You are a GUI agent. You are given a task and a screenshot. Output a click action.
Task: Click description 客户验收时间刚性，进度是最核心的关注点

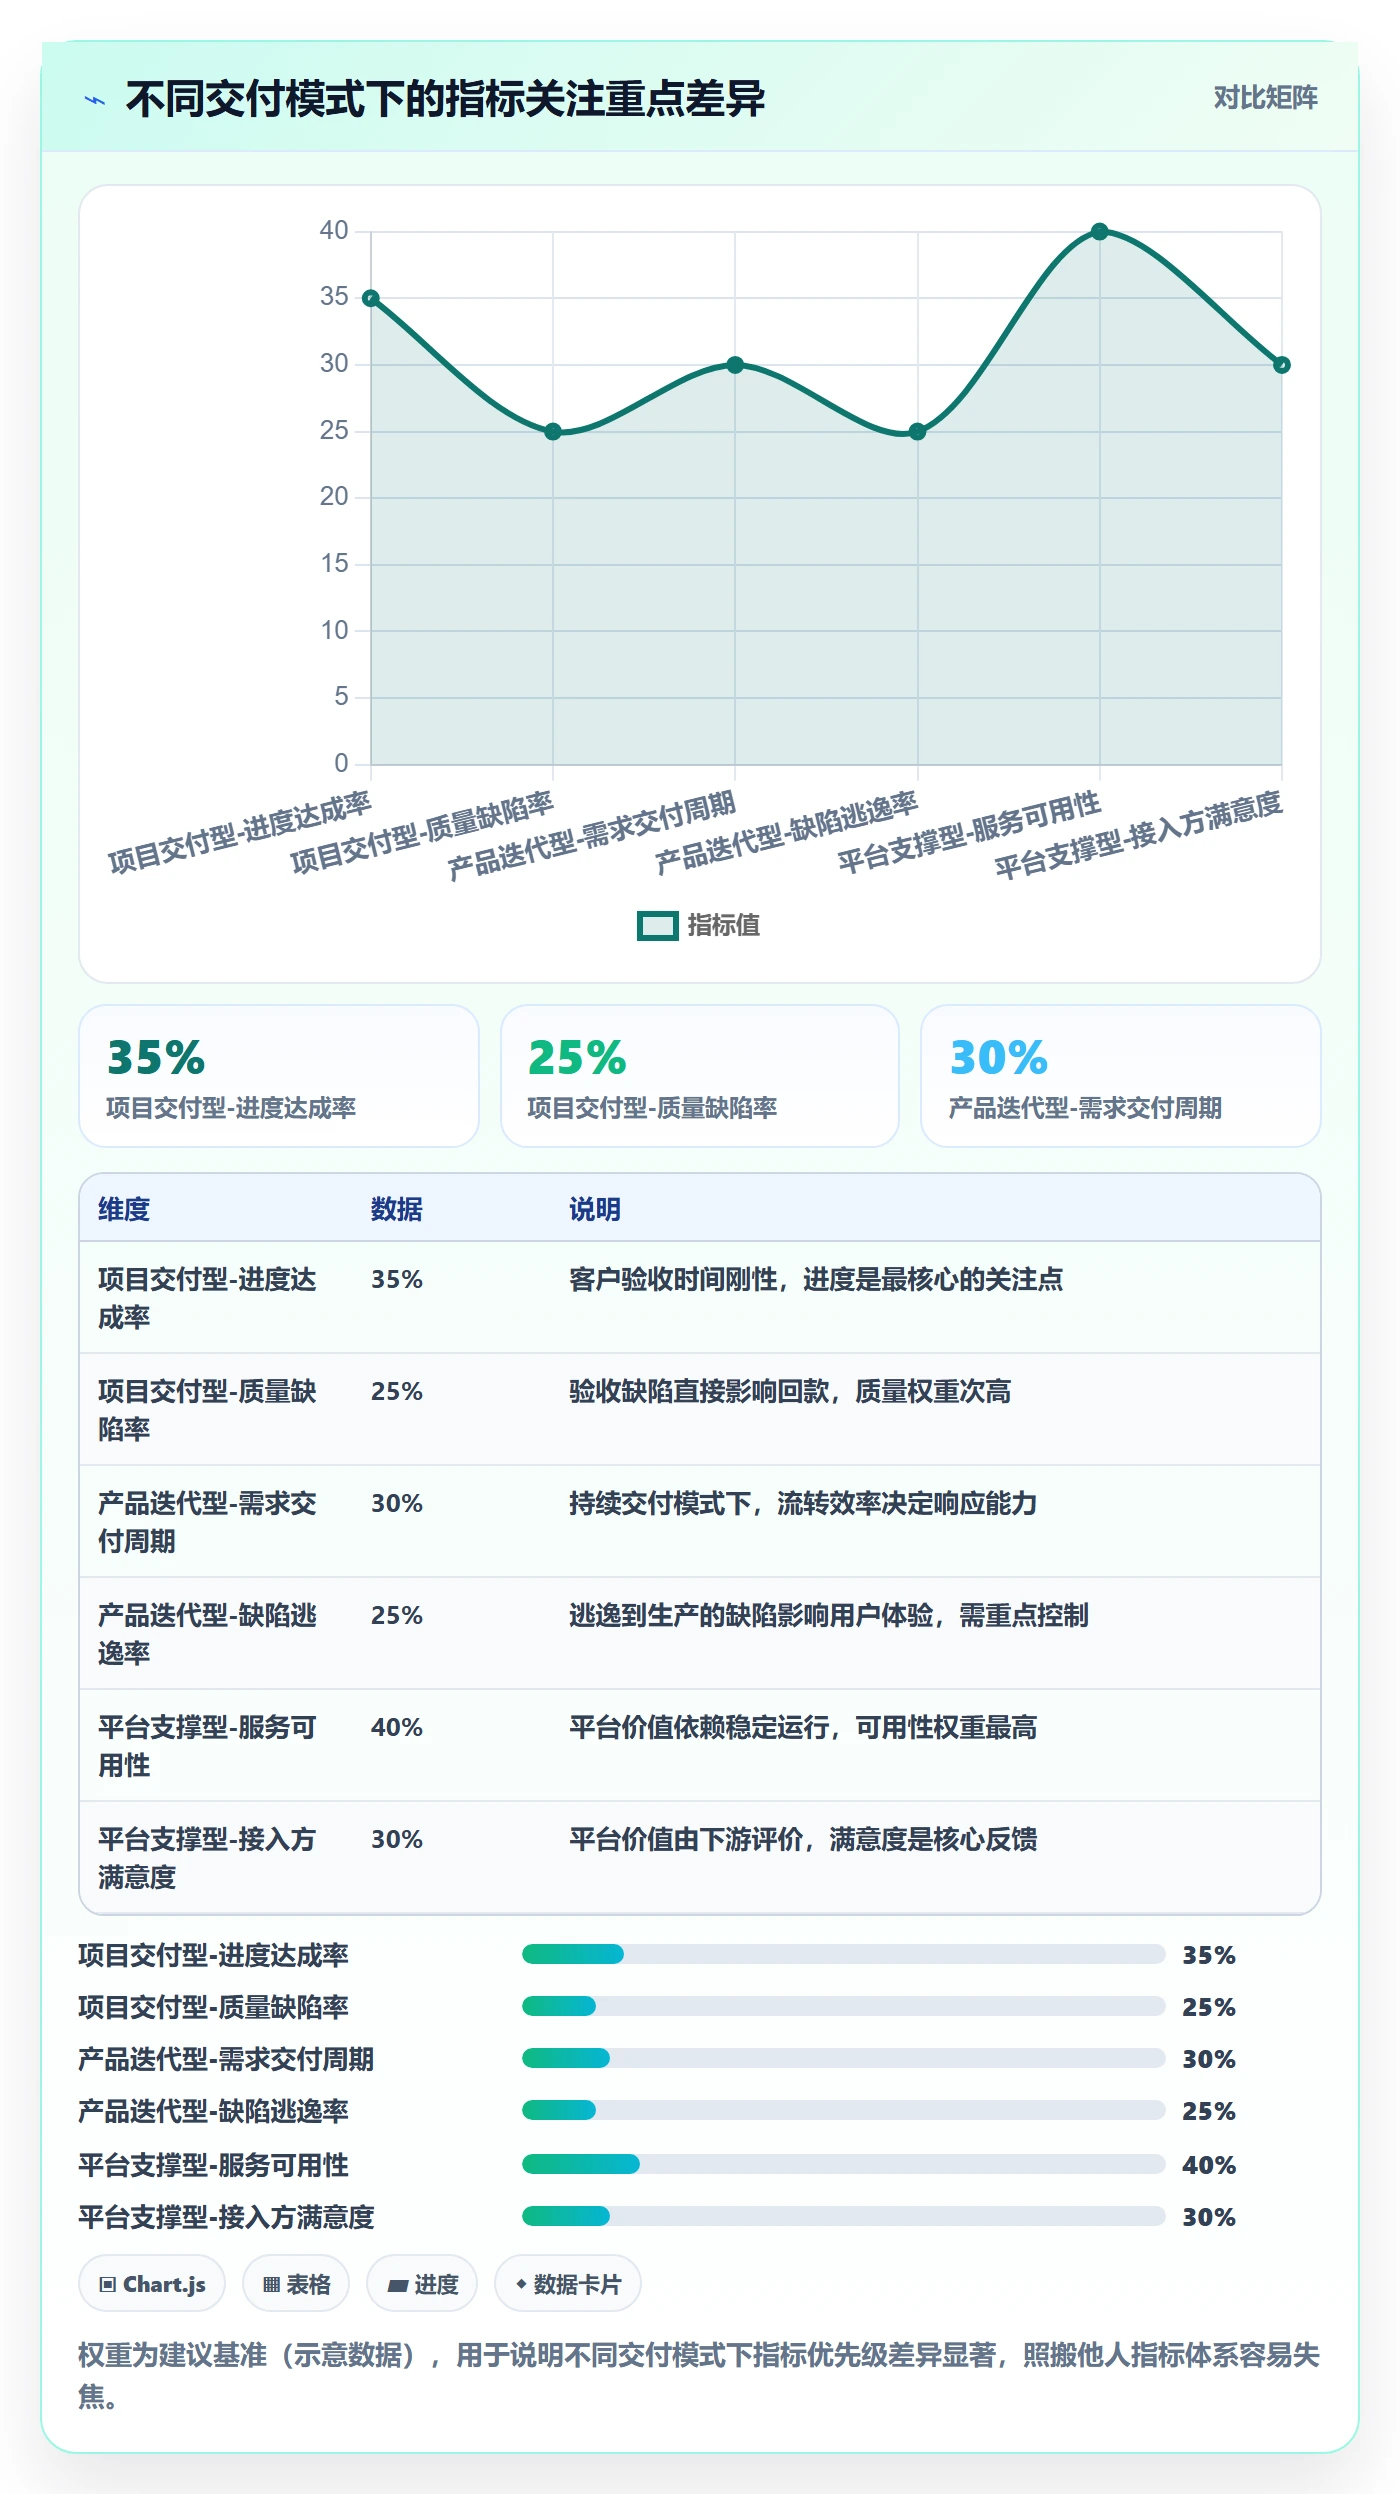point(816,1279)
